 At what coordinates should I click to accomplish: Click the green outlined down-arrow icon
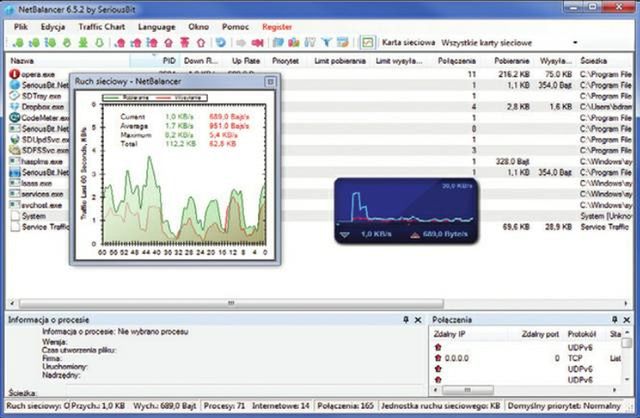click(x=99, y=42)
